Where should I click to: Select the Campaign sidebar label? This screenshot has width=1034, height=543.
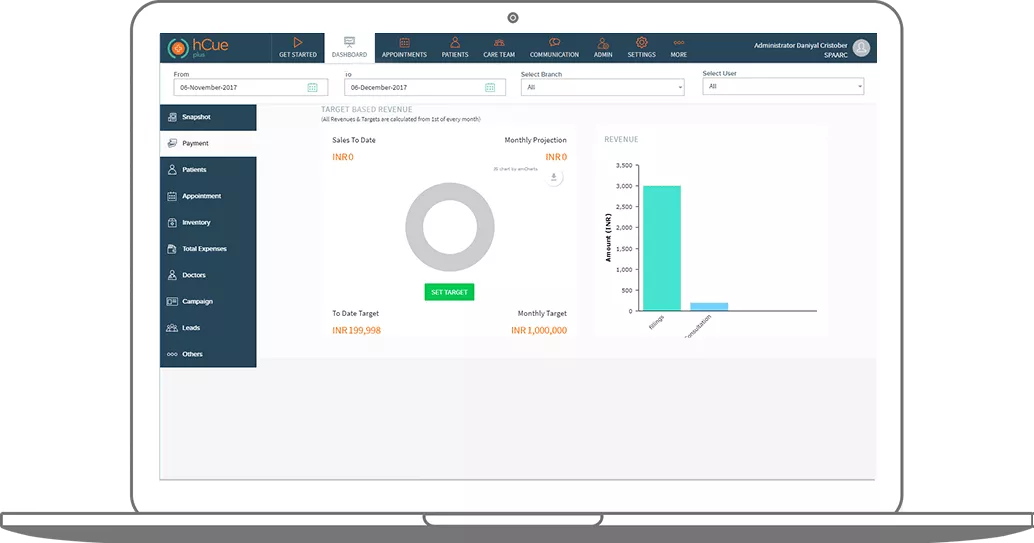pyautogui.click(x=198, y=302)
